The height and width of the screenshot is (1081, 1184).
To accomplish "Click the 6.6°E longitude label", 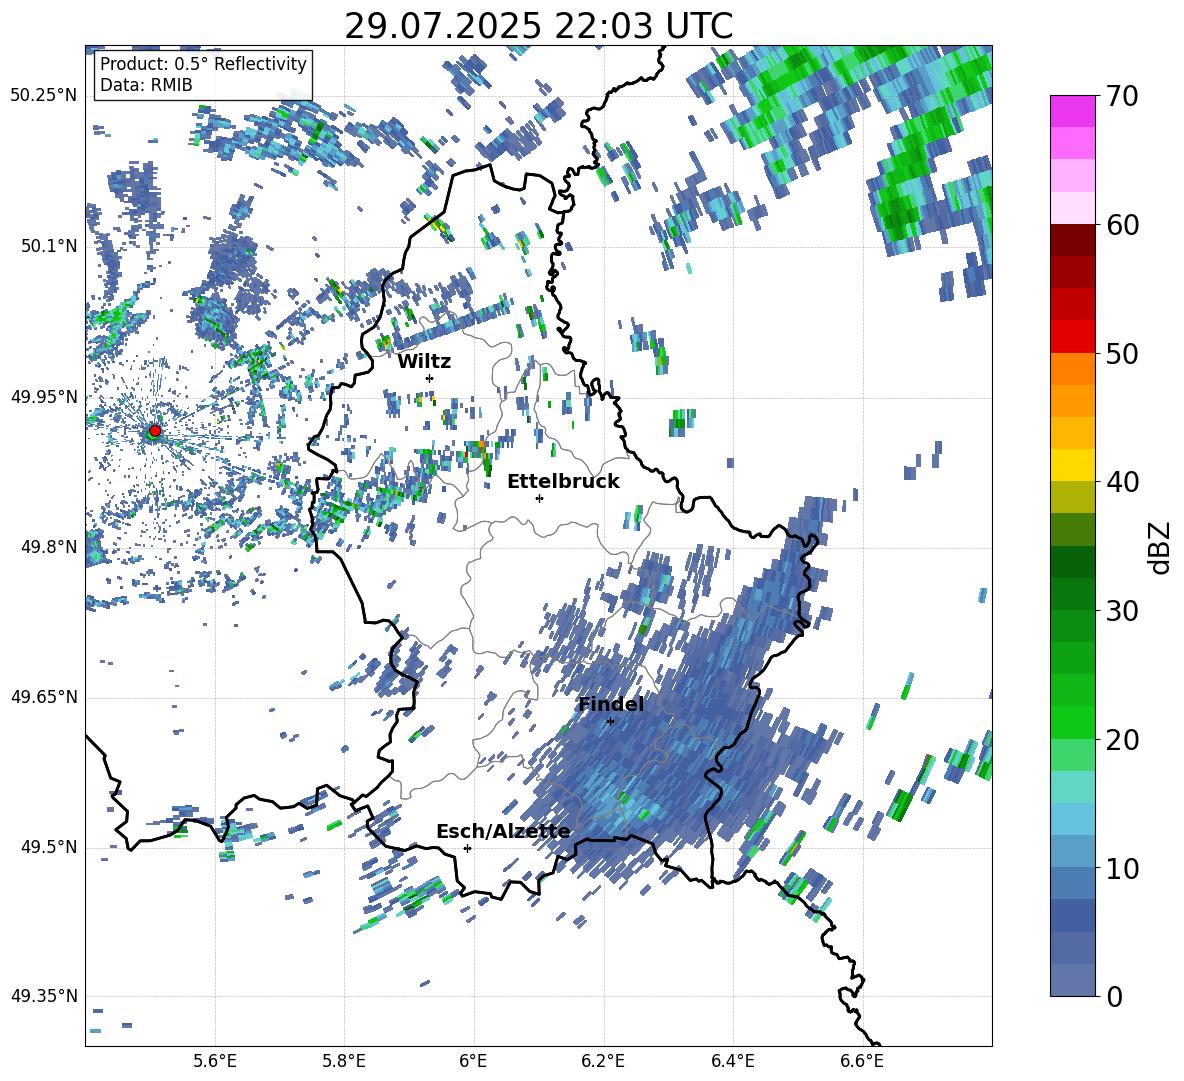I will (x=862, y=1061).
